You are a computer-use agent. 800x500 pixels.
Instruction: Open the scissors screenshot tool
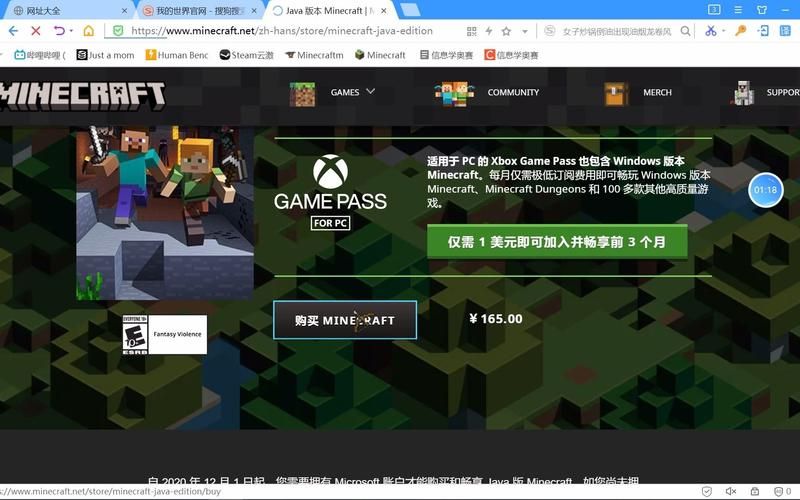711,31
